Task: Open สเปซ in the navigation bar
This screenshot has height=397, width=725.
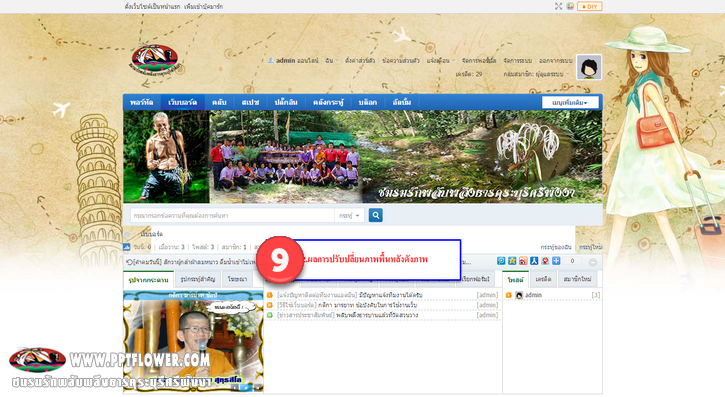Action: 251,102
